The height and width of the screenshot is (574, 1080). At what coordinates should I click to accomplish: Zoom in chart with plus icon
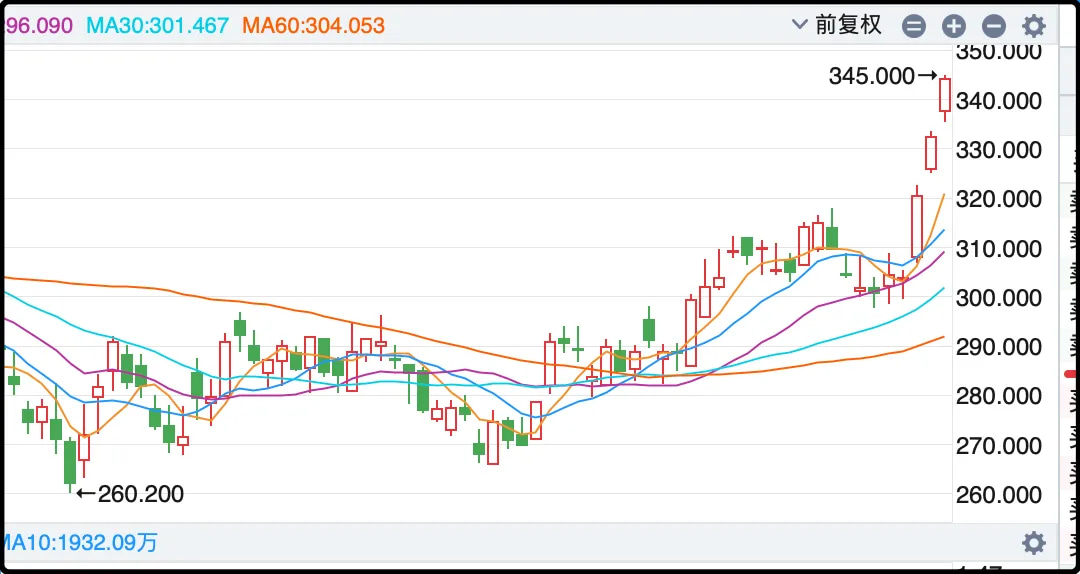click(x=954, y=27)
